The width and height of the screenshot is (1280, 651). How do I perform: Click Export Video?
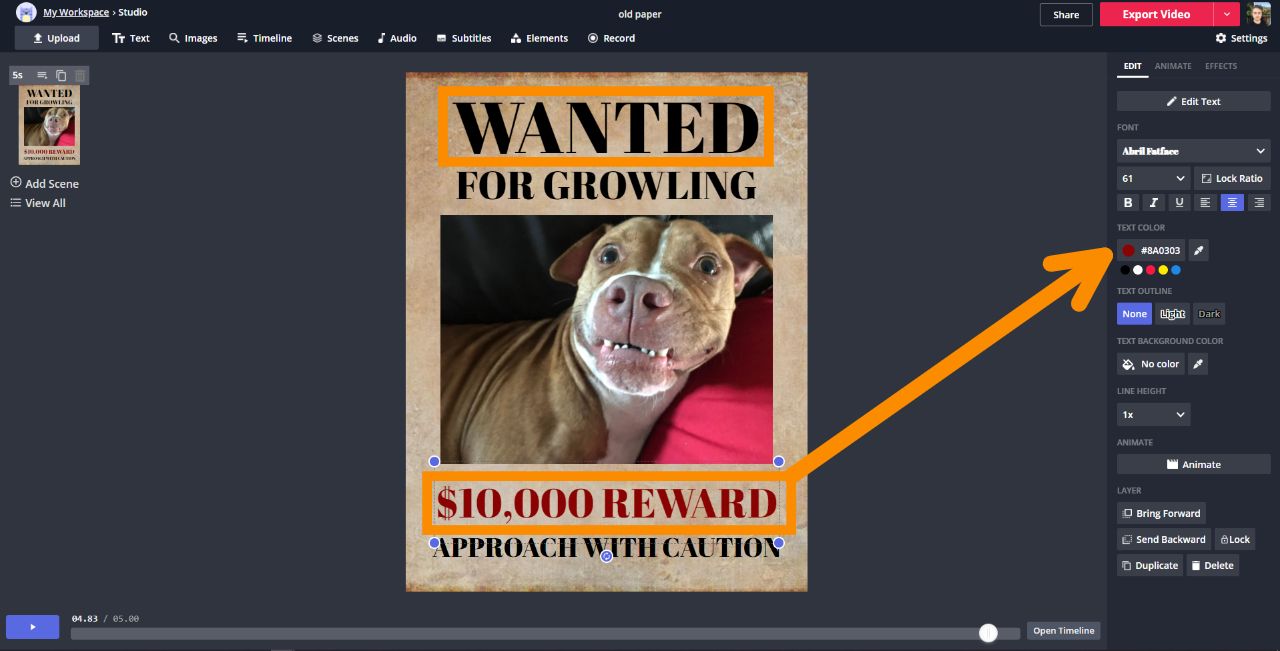(1156, 14)
